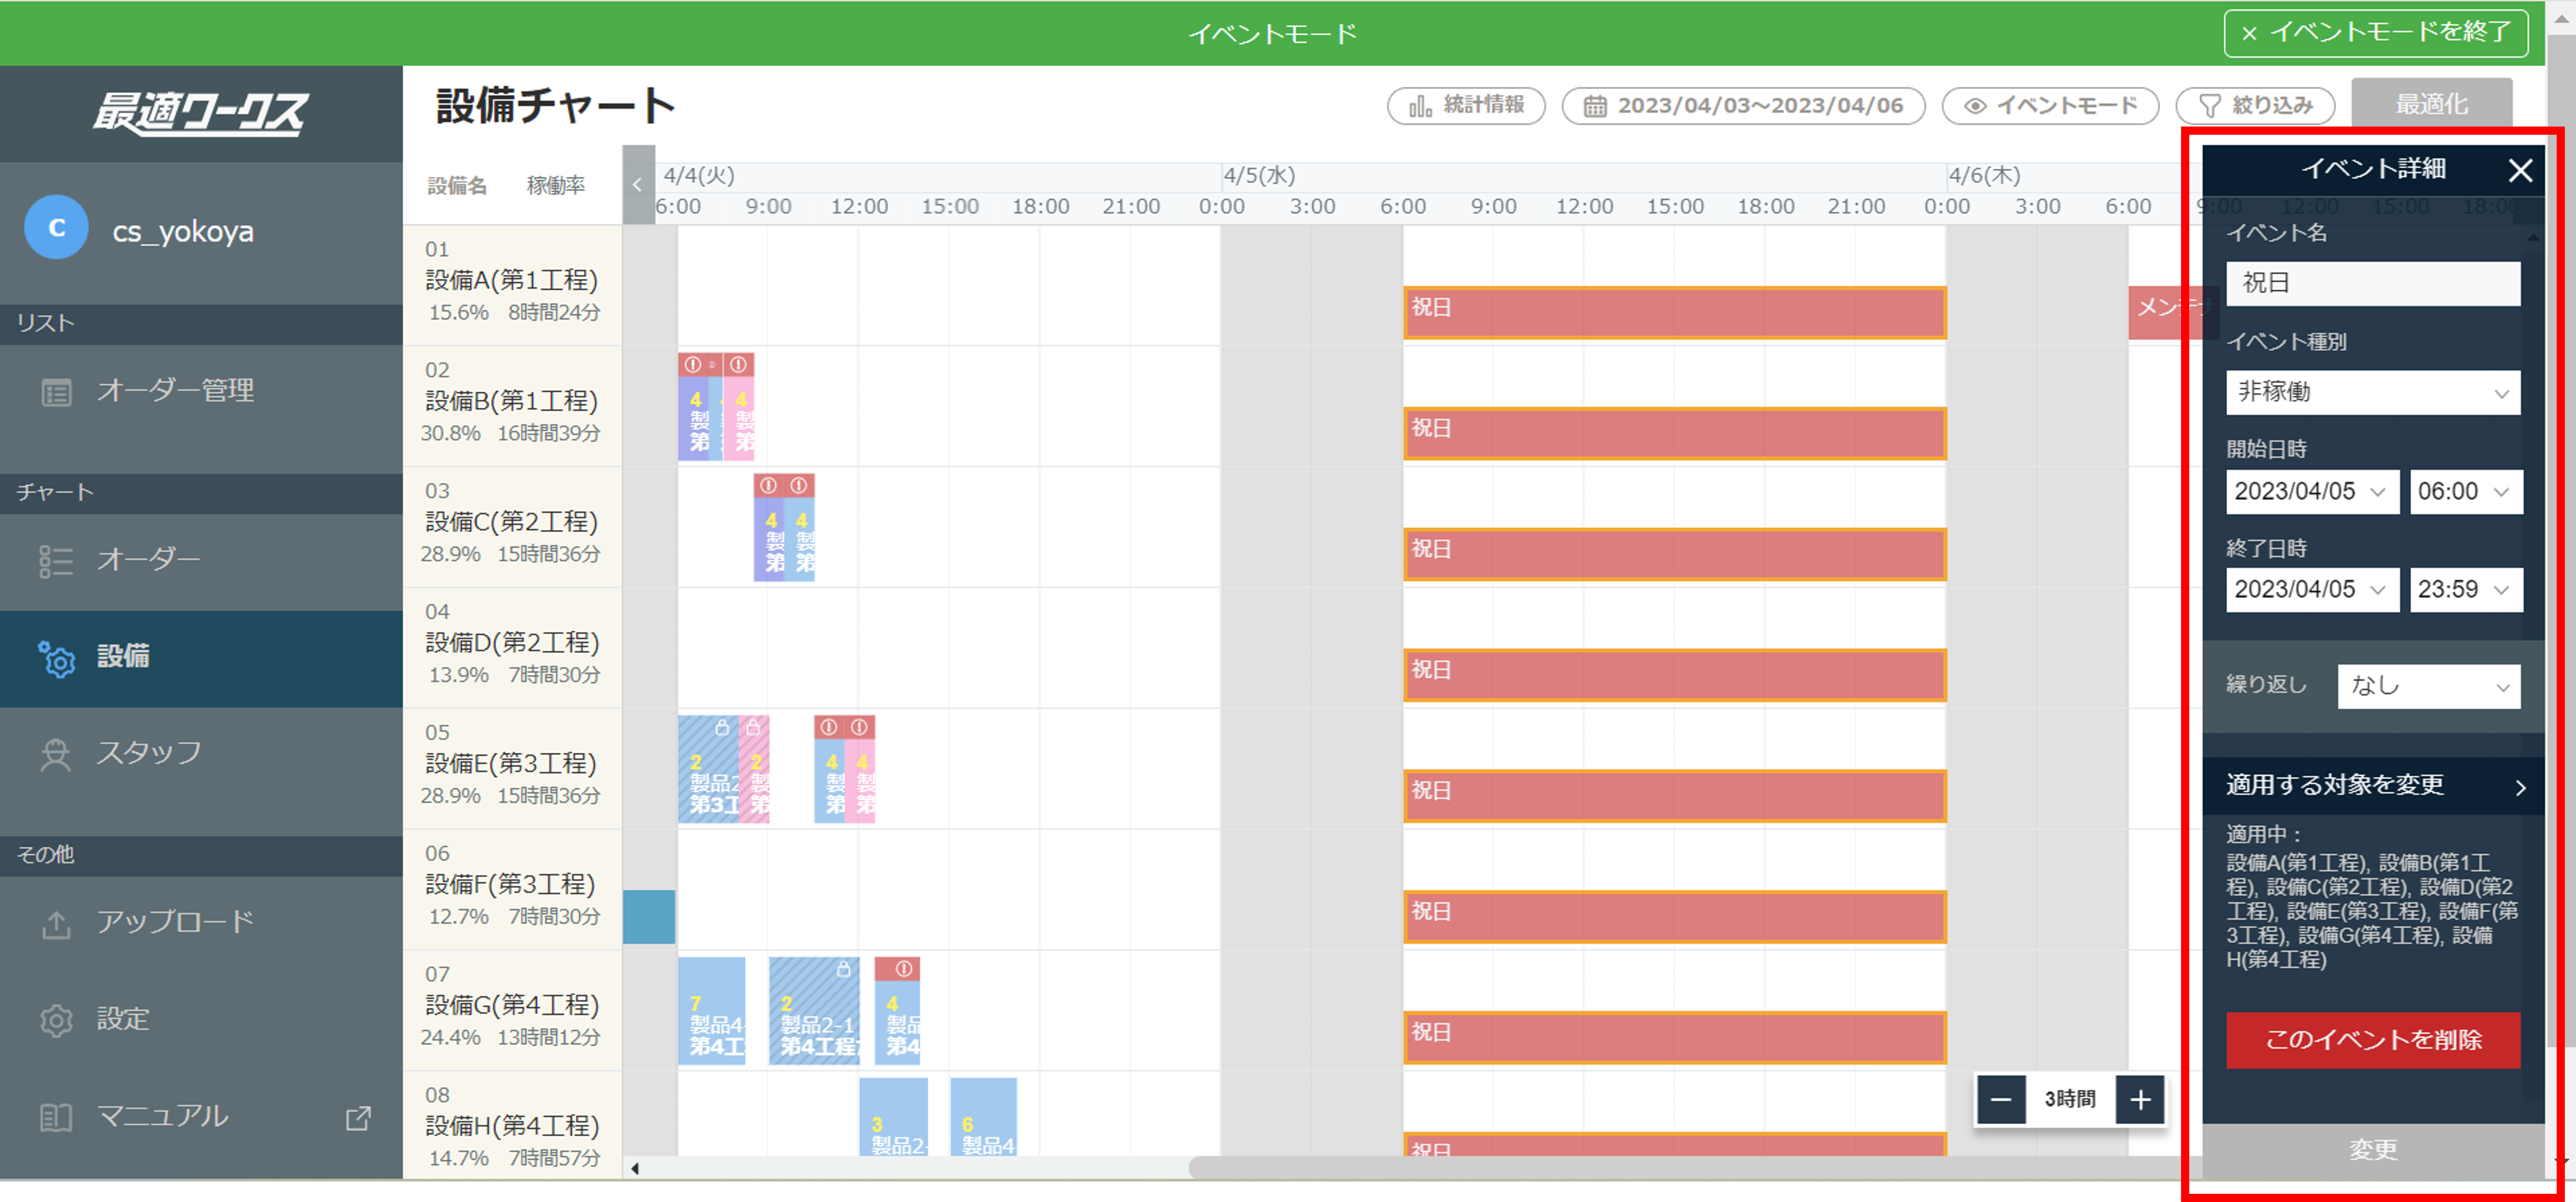
Task: Click the 変更 button
Action: pos(2373,1150)
